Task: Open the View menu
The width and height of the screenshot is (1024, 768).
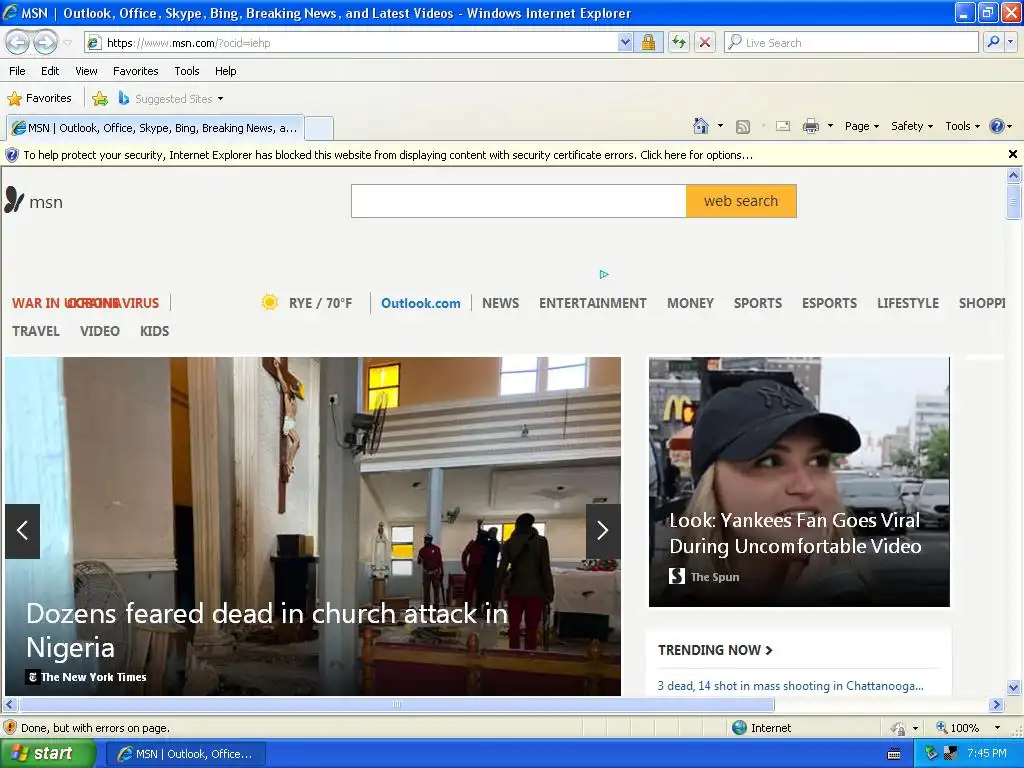Action: coord(86,71)
